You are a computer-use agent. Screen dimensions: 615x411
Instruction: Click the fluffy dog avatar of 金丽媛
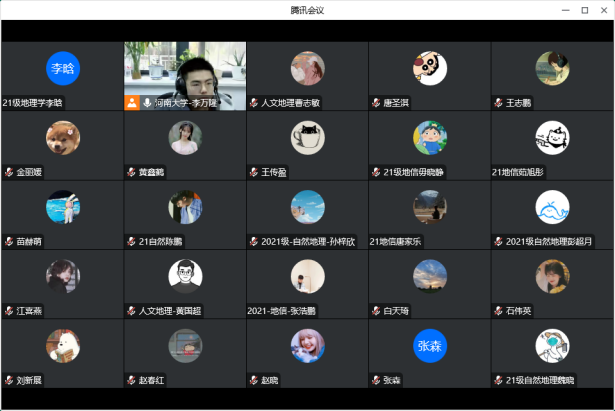coord(62,138)
